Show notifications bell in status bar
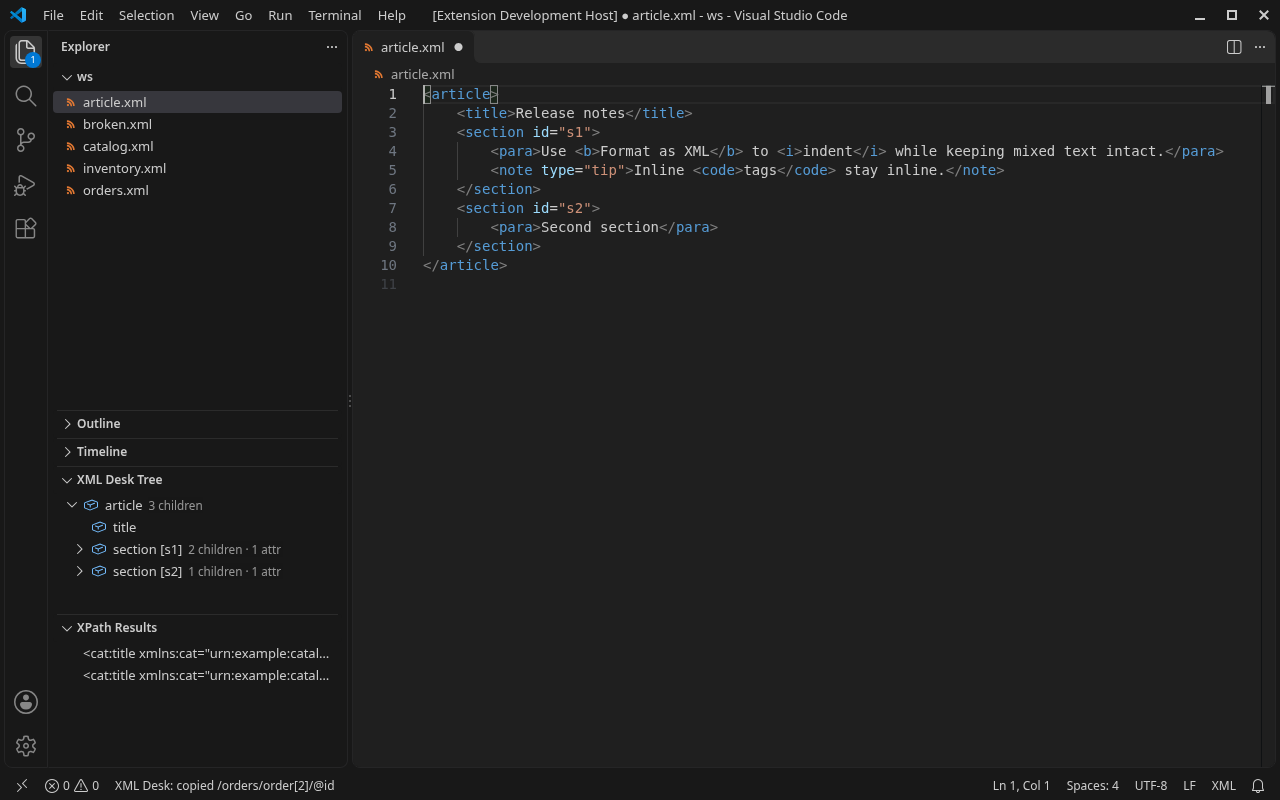This screenshot has height=800, width=1280. pyautogui.click(x=1259, y=786)
